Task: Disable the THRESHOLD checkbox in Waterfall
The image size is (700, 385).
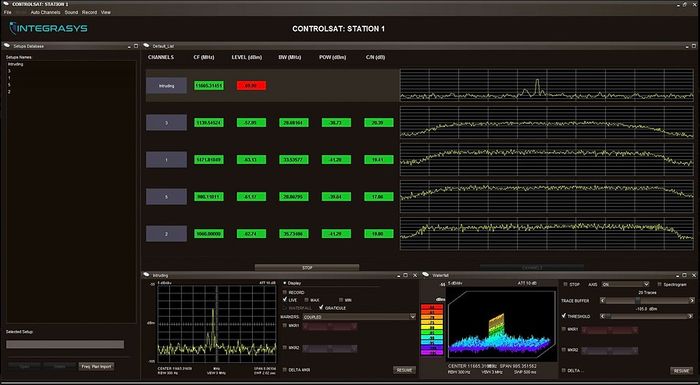Action: [564, 316]
